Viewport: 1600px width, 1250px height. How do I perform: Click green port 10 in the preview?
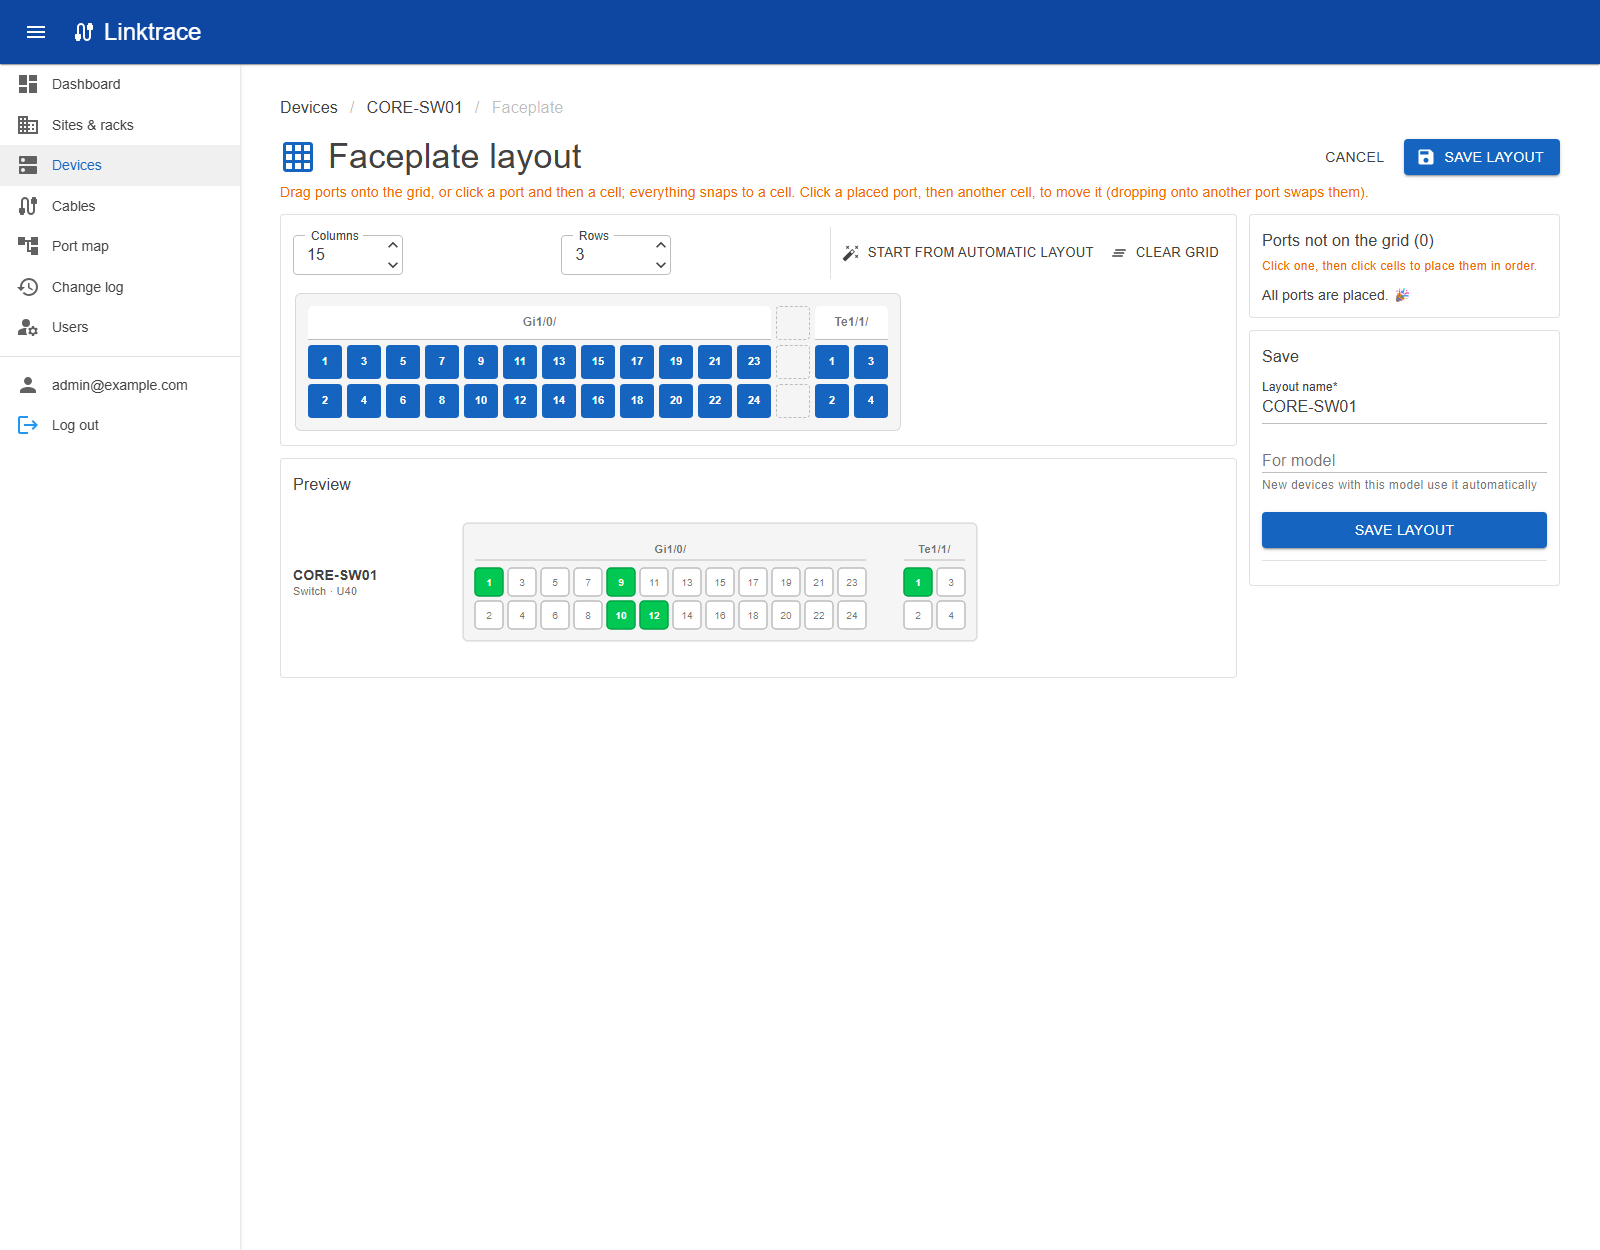pyautogui.click(x=621, y=615)
